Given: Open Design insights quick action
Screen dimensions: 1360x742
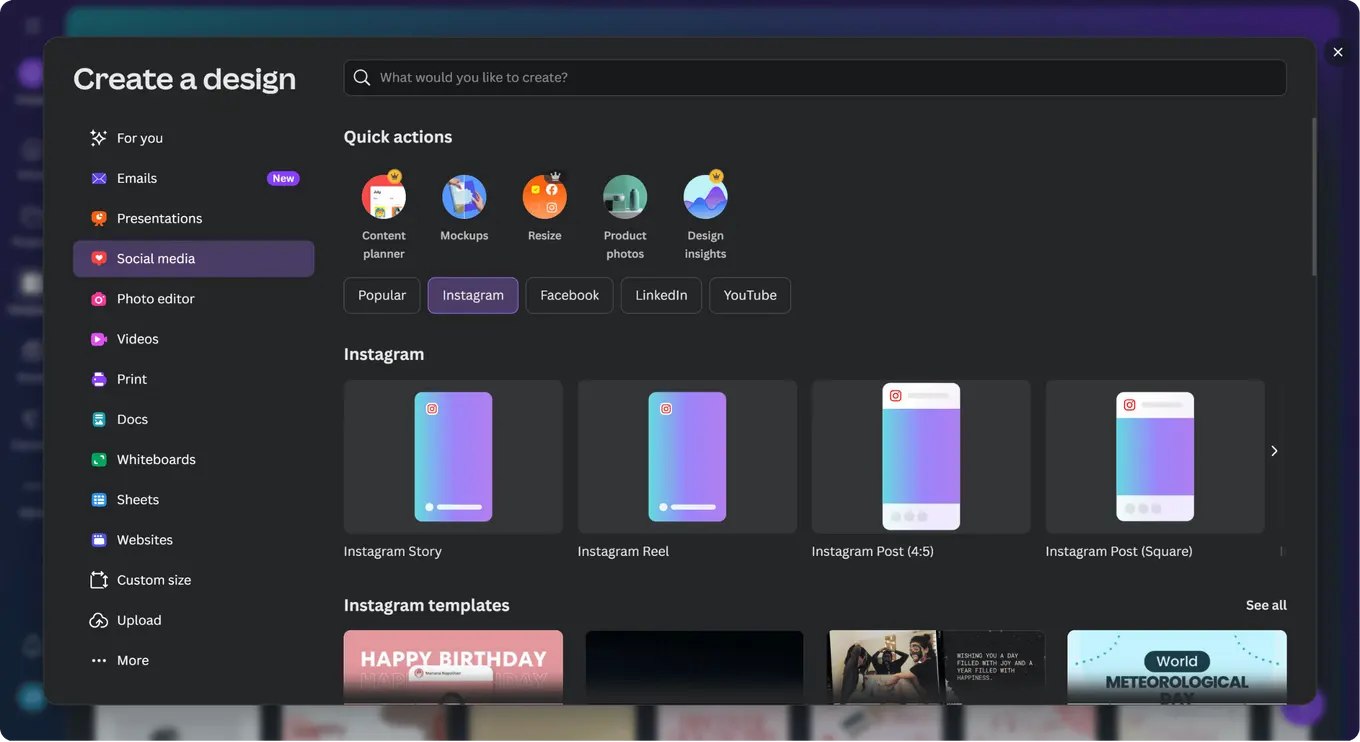Looking at the screenshot, I should click(x=705, y=198).
